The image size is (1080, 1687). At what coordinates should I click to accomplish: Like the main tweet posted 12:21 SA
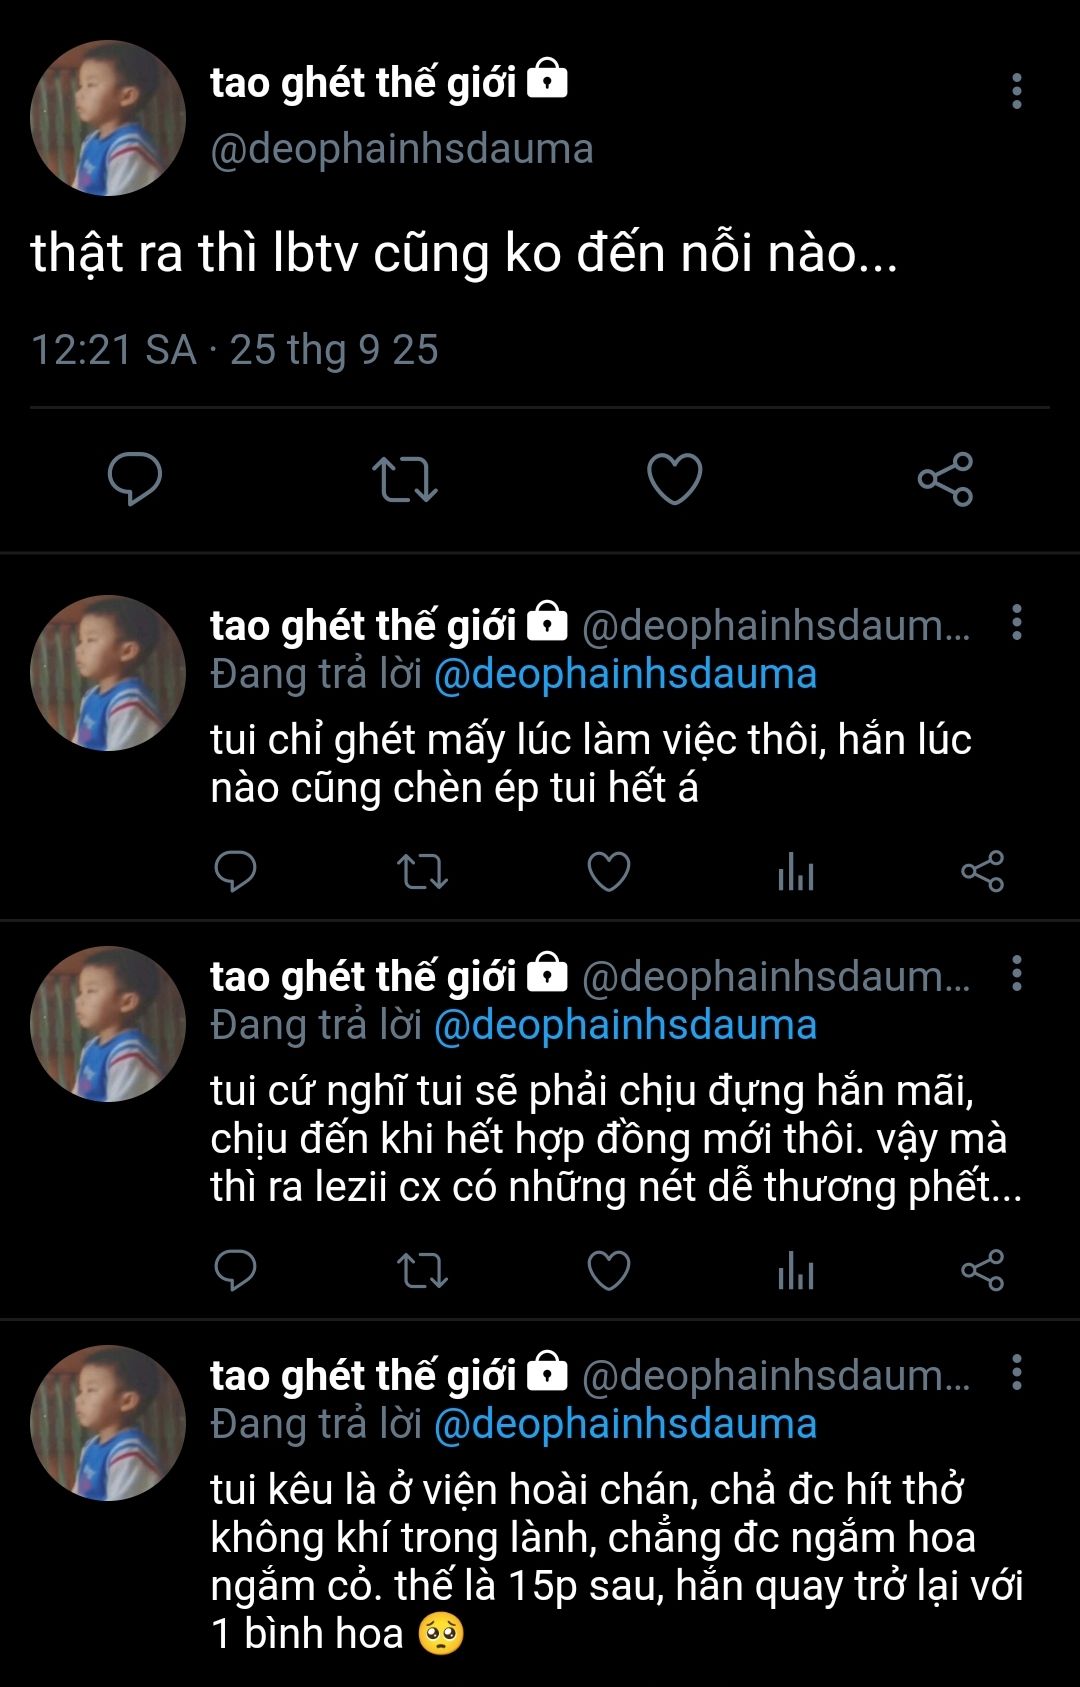click(675, 478)
